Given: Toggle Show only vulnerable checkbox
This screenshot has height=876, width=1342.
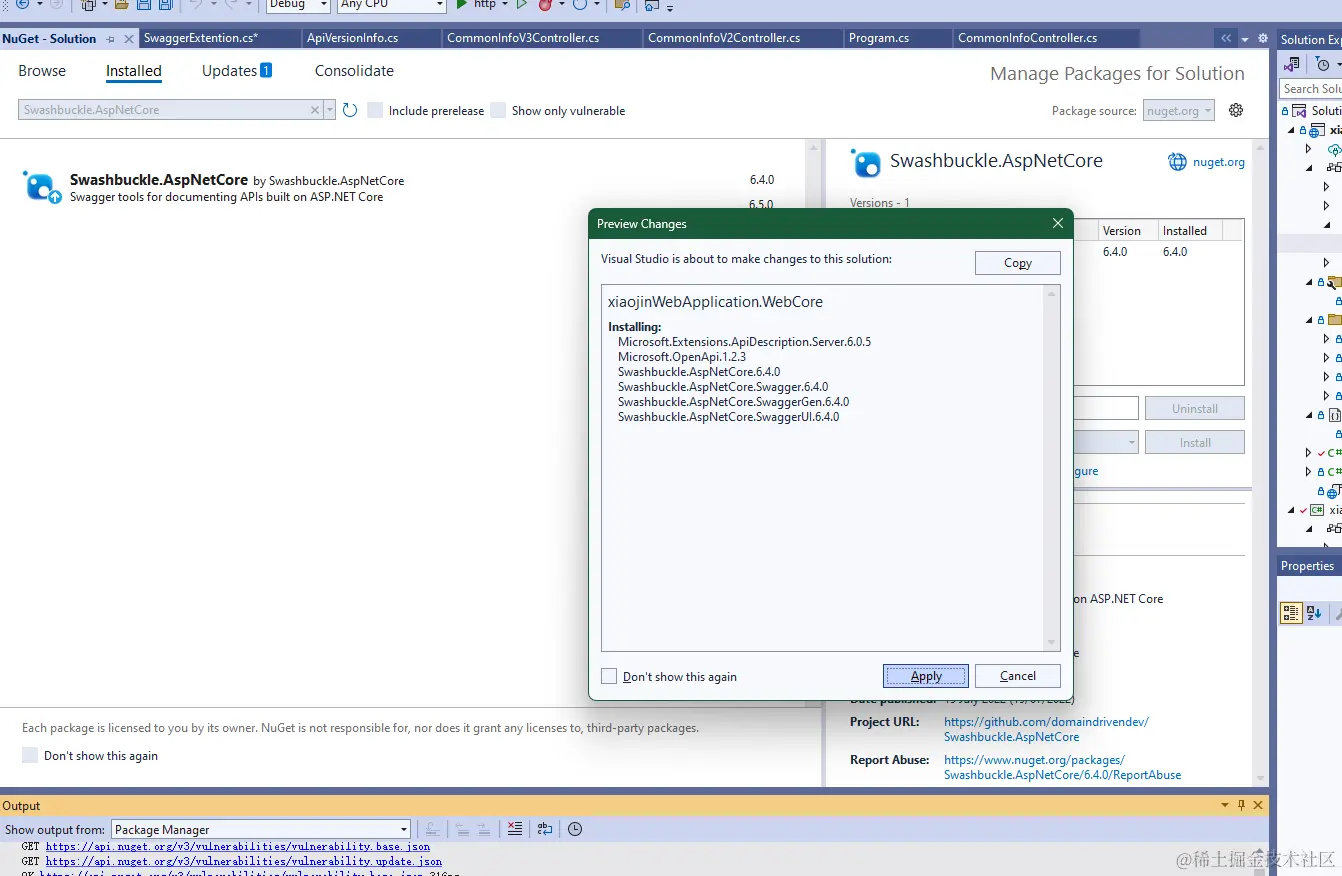Looking at the screenshot, I should point(498,110).
